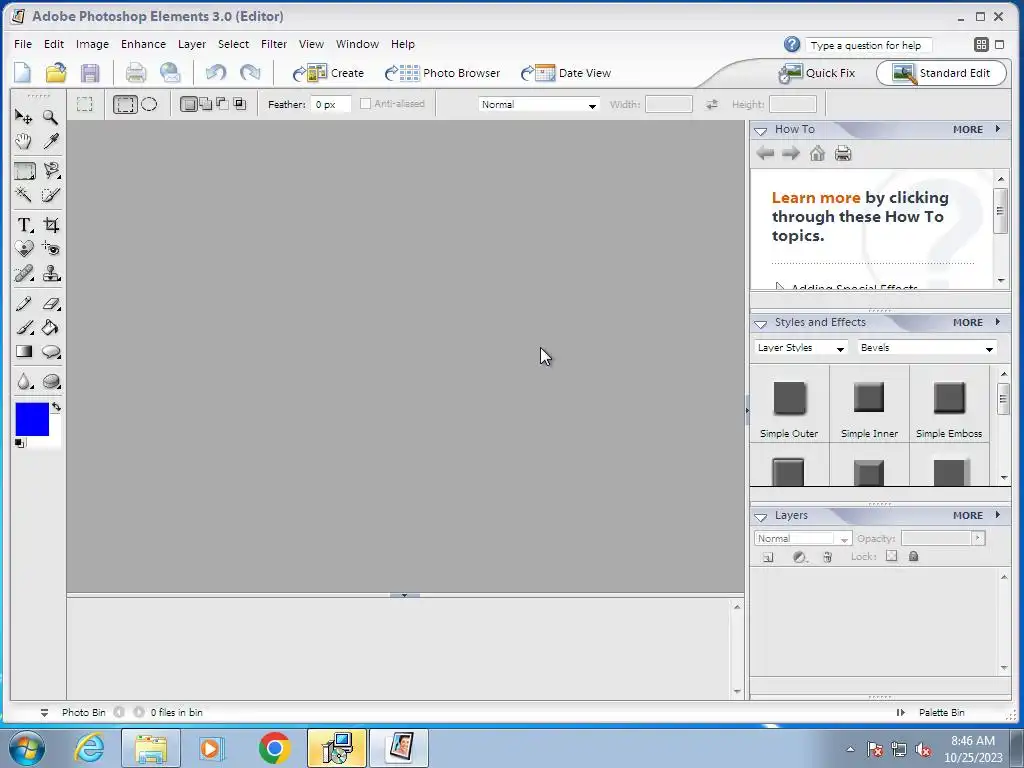This screenshot has width=1024, height=768.
Task: Select the Healing Brush bandage tool
Action: click(x=24, y=274)
